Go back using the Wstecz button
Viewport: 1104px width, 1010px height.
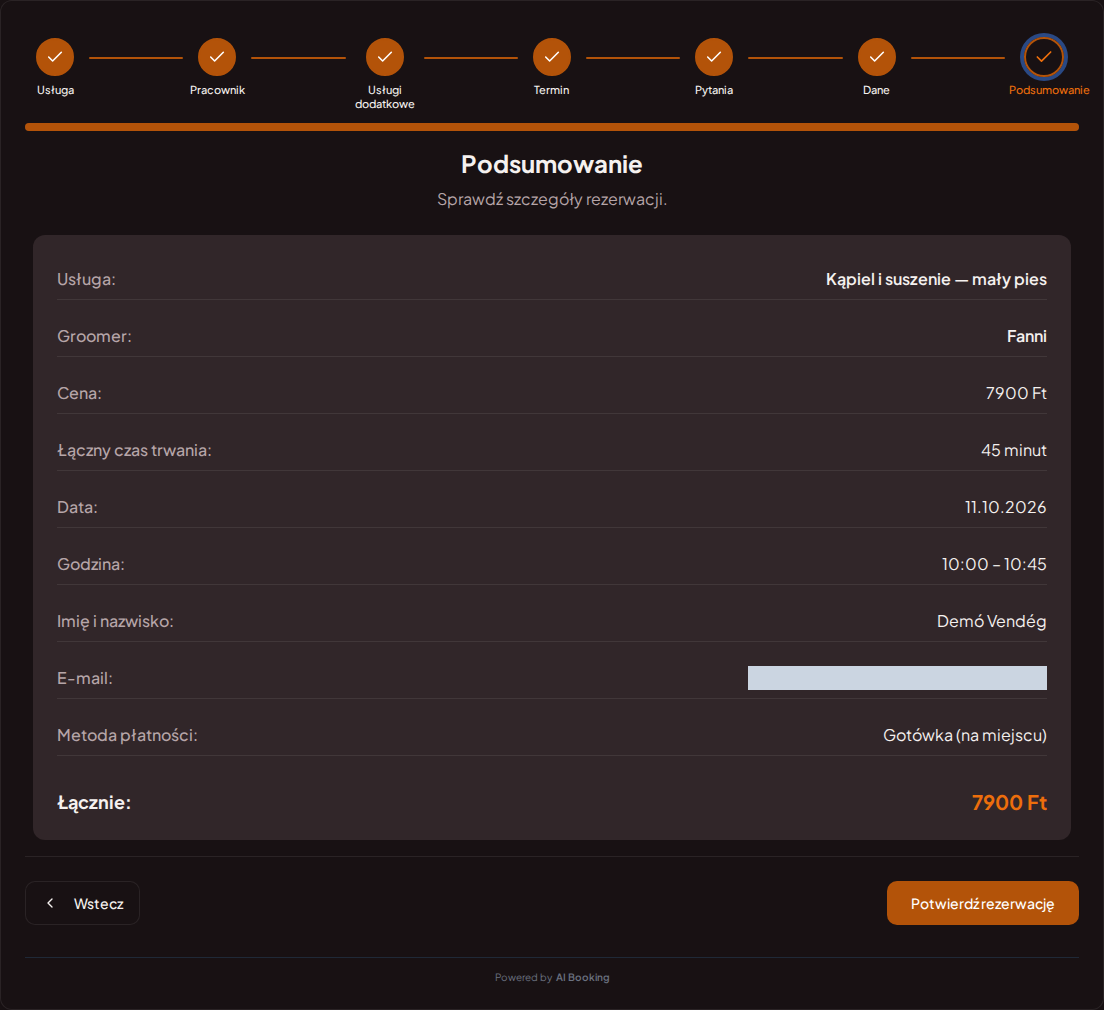coord(82,903)
